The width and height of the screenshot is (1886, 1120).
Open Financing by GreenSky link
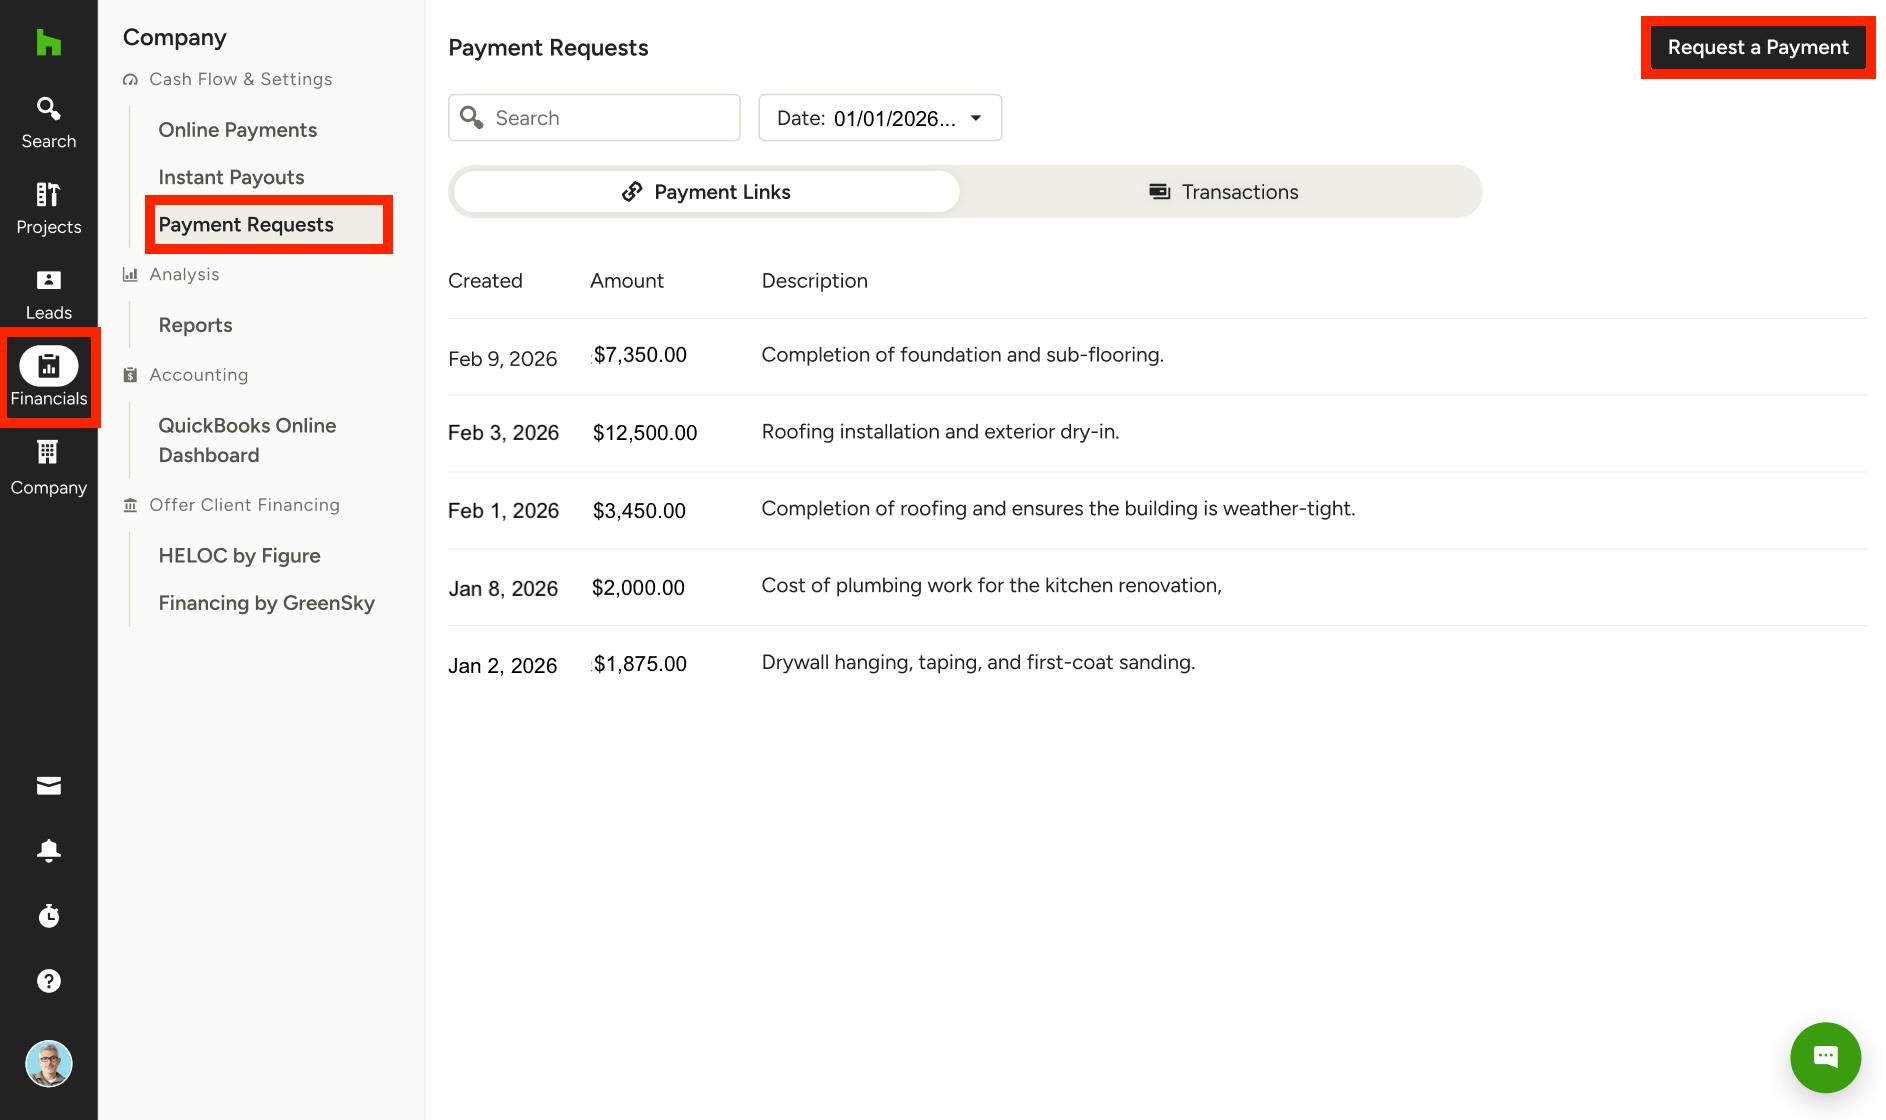pyautogui.click(x=266, y=602)
